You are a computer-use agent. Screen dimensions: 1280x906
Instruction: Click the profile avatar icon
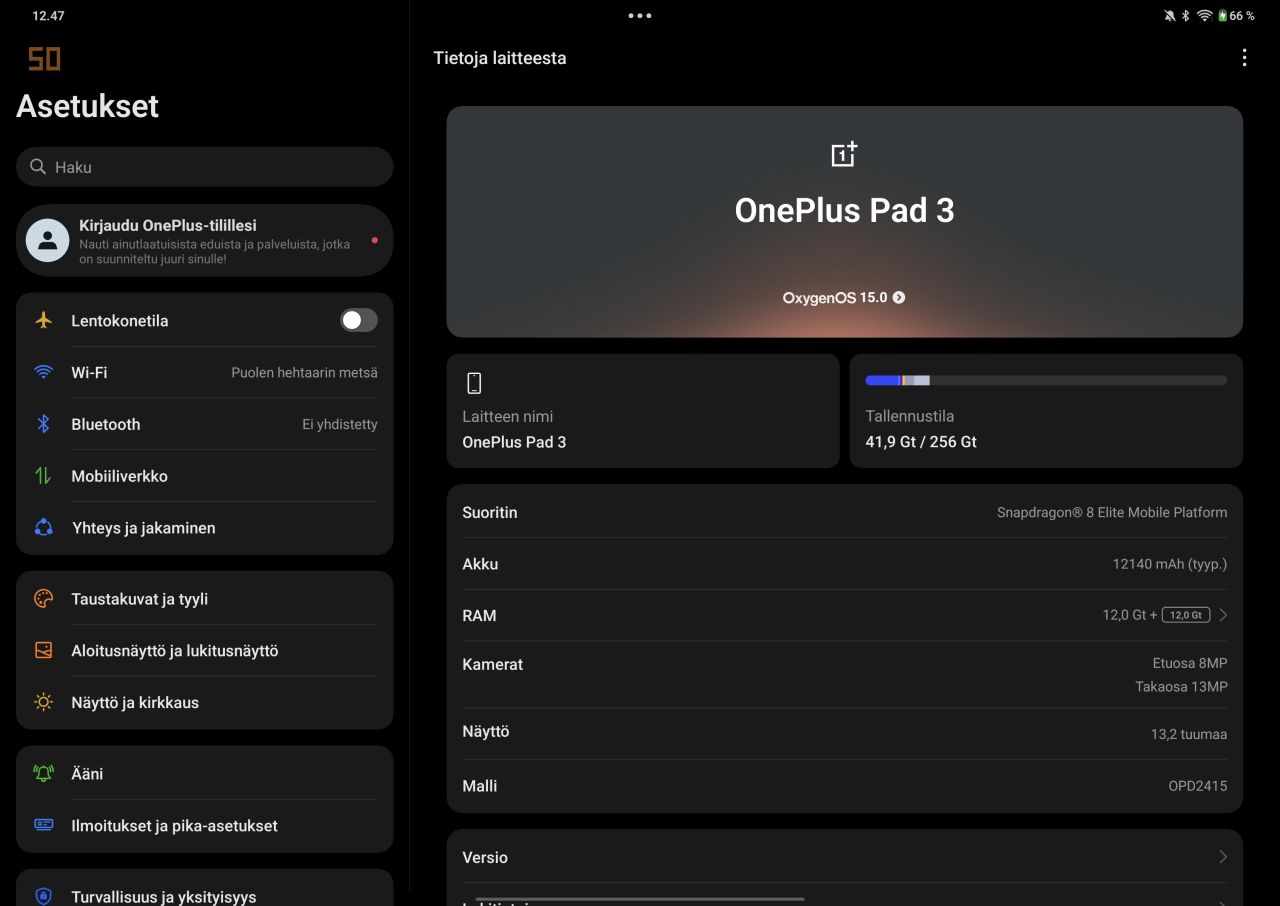pyautogui.click(x=47, y=240)
